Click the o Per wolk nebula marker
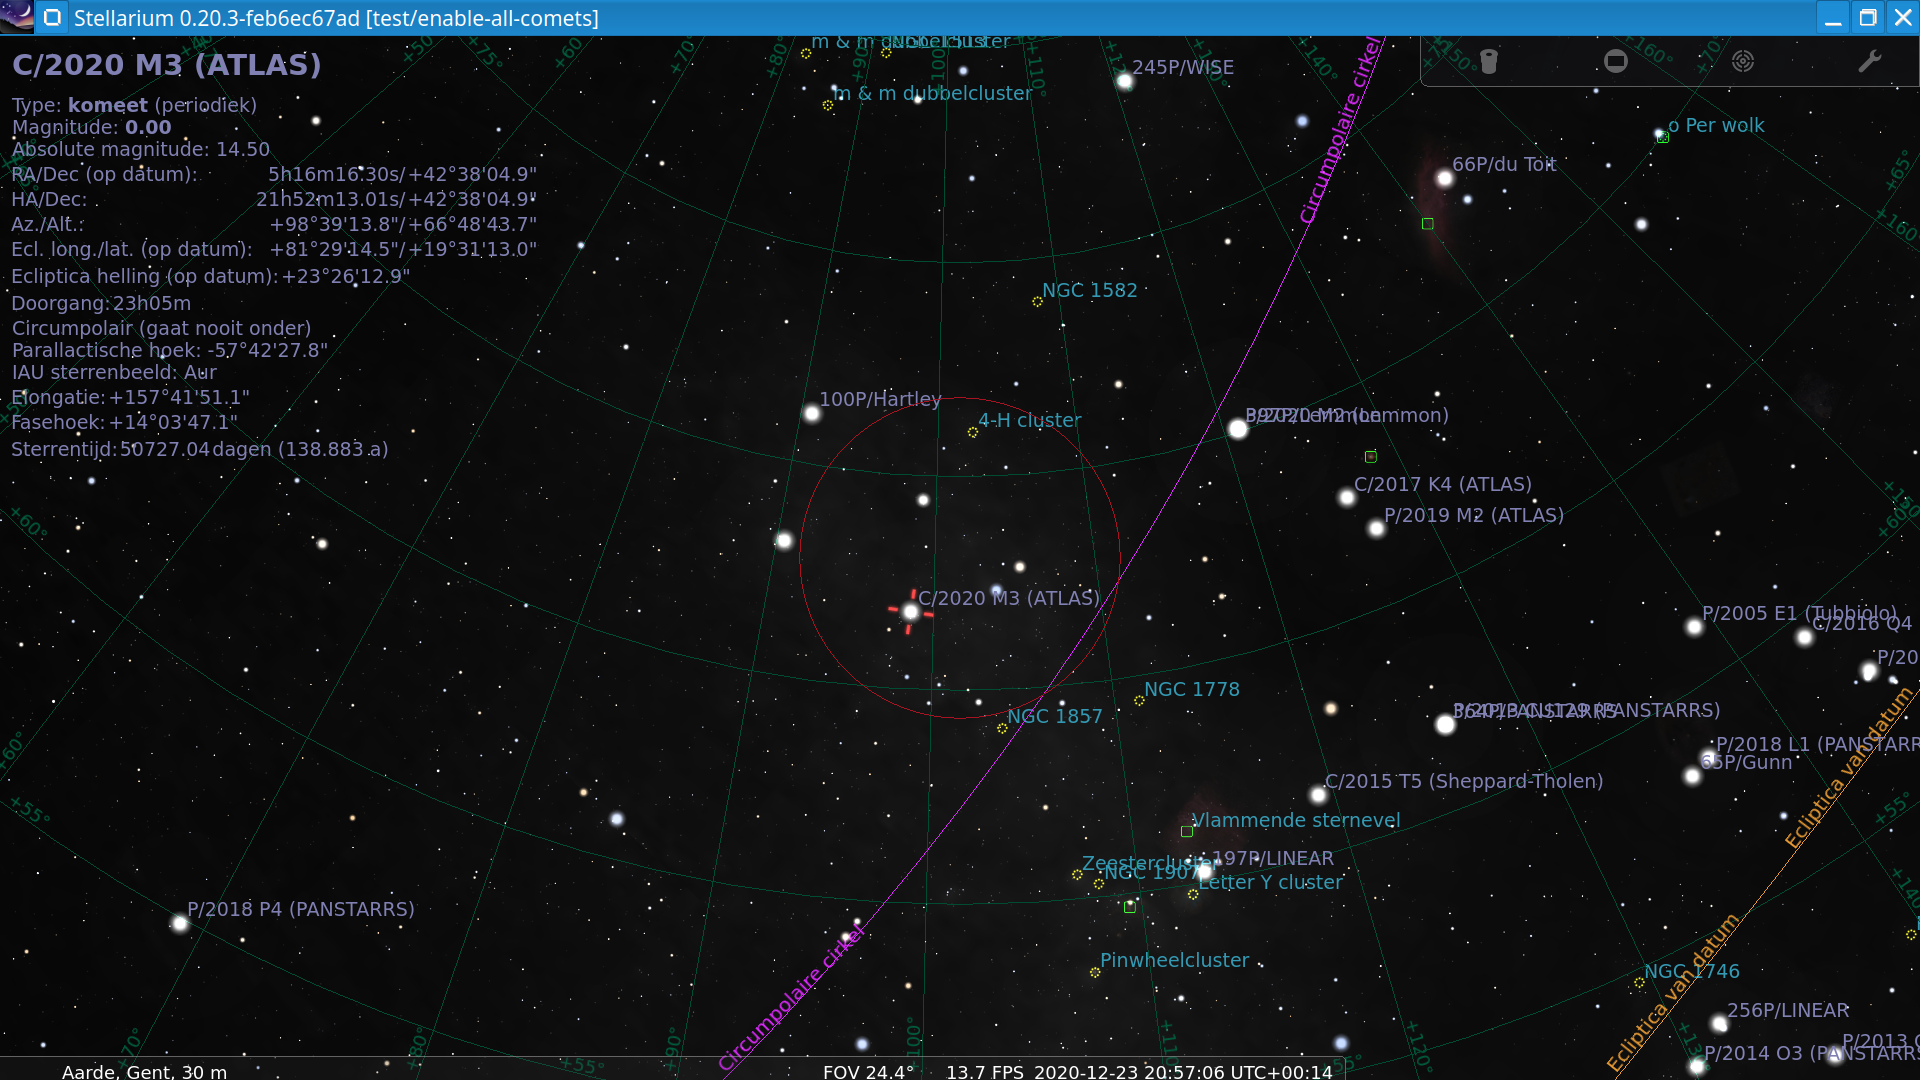This screenshot has height=1080, width=1920. coord(1662,137)
